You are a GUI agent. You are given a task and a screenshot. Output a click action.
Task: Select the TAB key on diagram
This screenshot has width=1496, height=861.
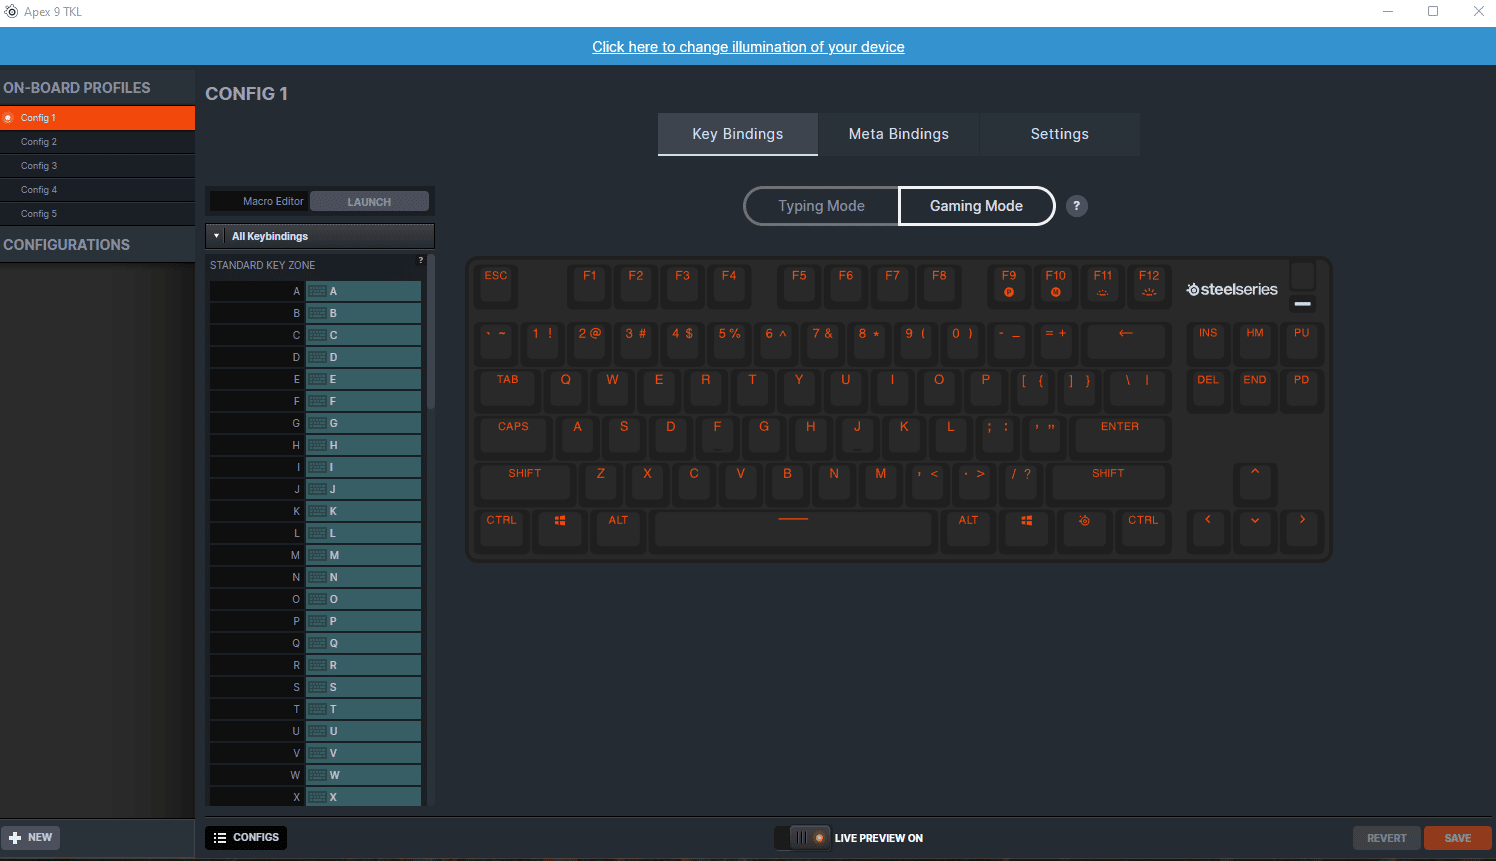tap(508, 390)
